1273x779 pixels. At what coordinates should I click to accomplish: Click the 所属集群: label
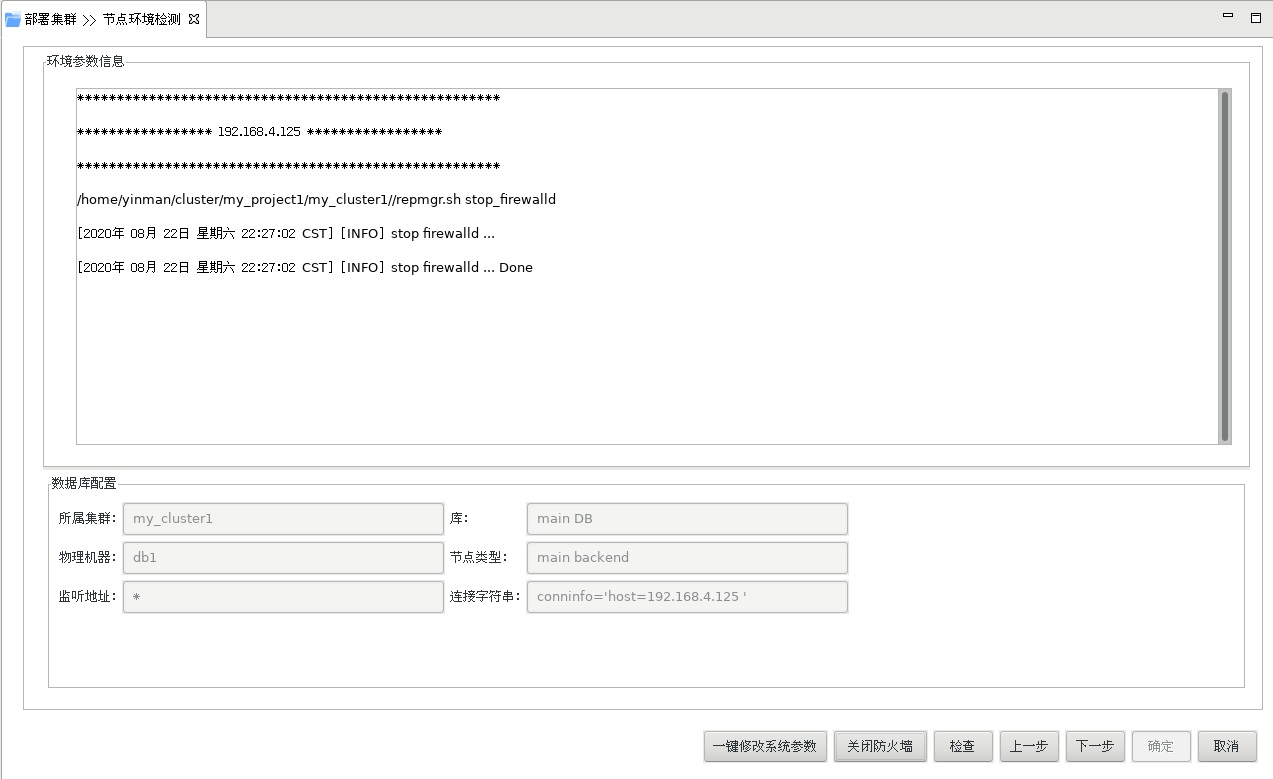pyautogui.click(x=88, y=519)
